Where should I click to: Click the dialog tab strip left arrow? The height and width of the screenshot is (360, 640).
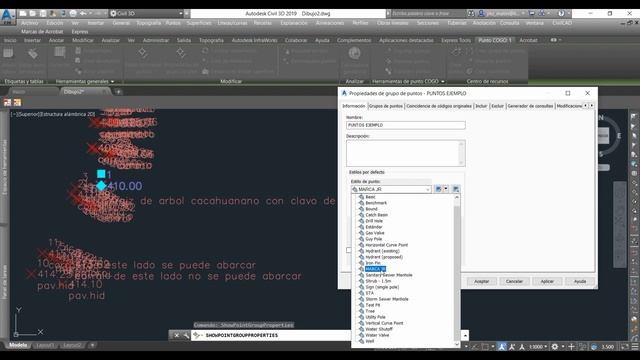pyautogui.click(x=585, y=106)
